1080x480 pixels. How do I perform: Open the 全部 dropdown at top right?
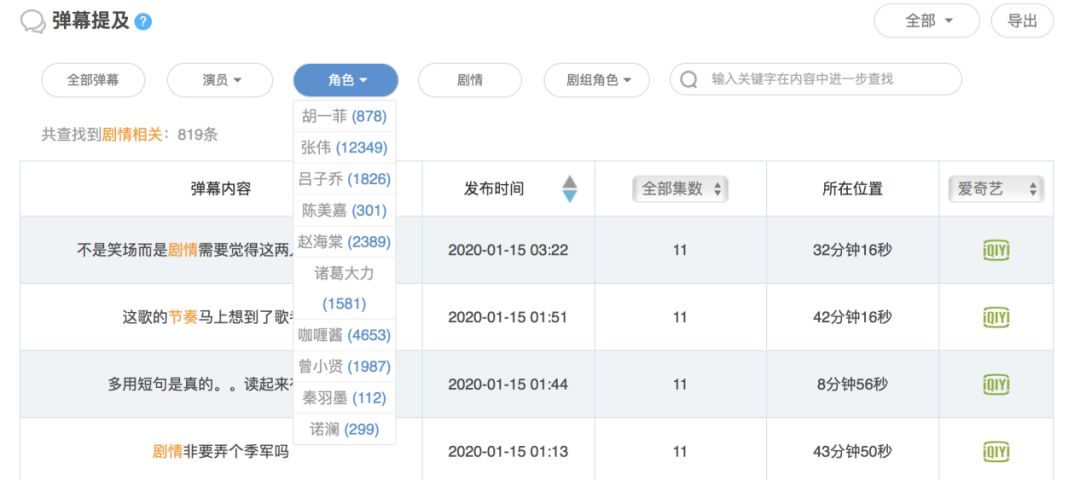click(926, 21)
